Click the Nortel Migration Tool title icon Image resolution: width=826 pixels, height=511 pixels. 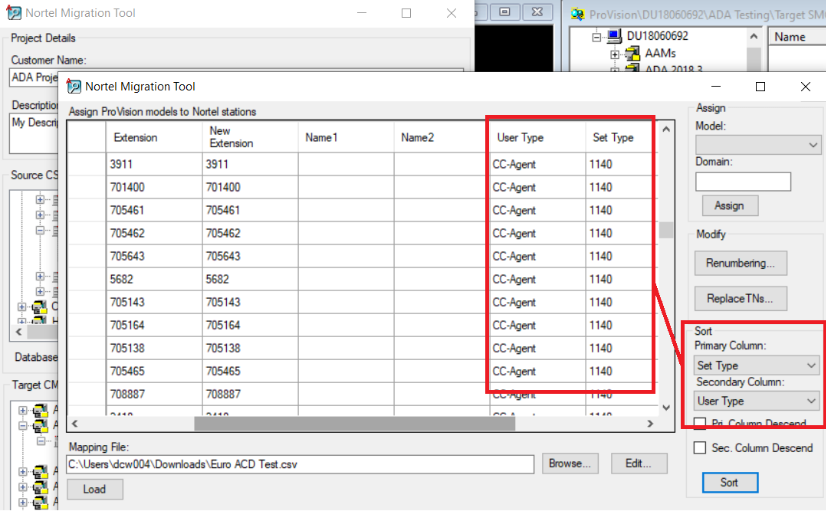[74, 86]
